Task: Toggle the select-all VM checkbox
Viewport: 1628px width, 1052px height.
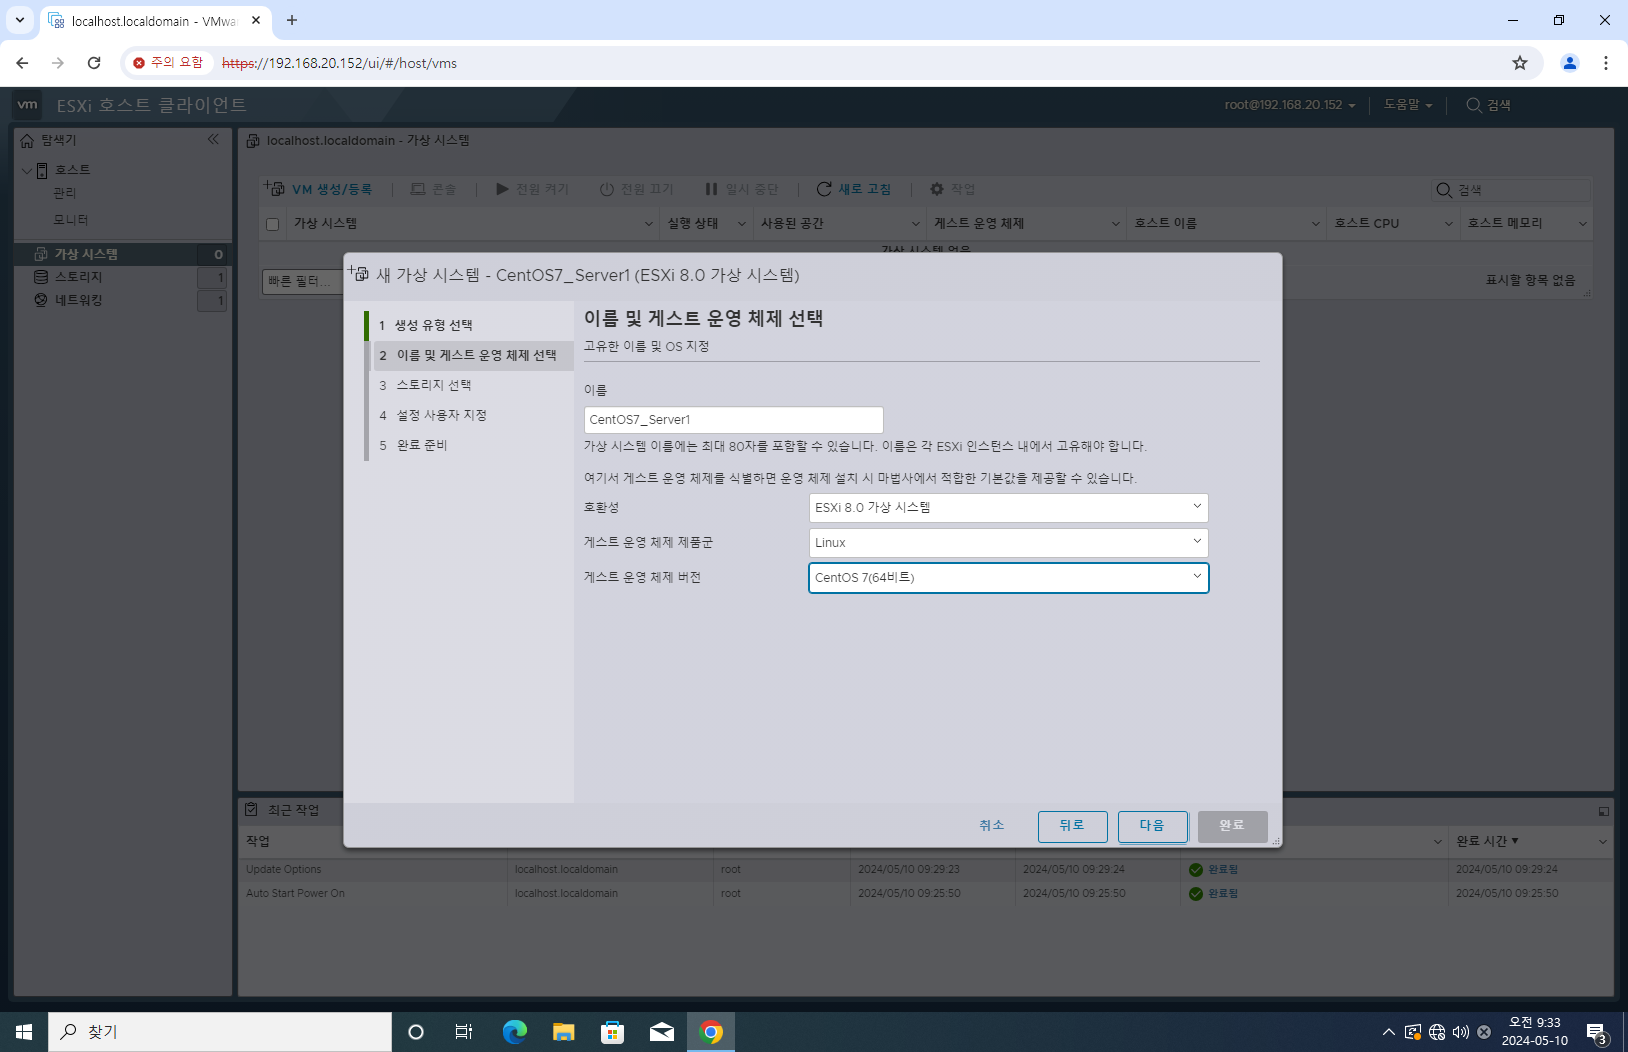Action: [272, 224]
